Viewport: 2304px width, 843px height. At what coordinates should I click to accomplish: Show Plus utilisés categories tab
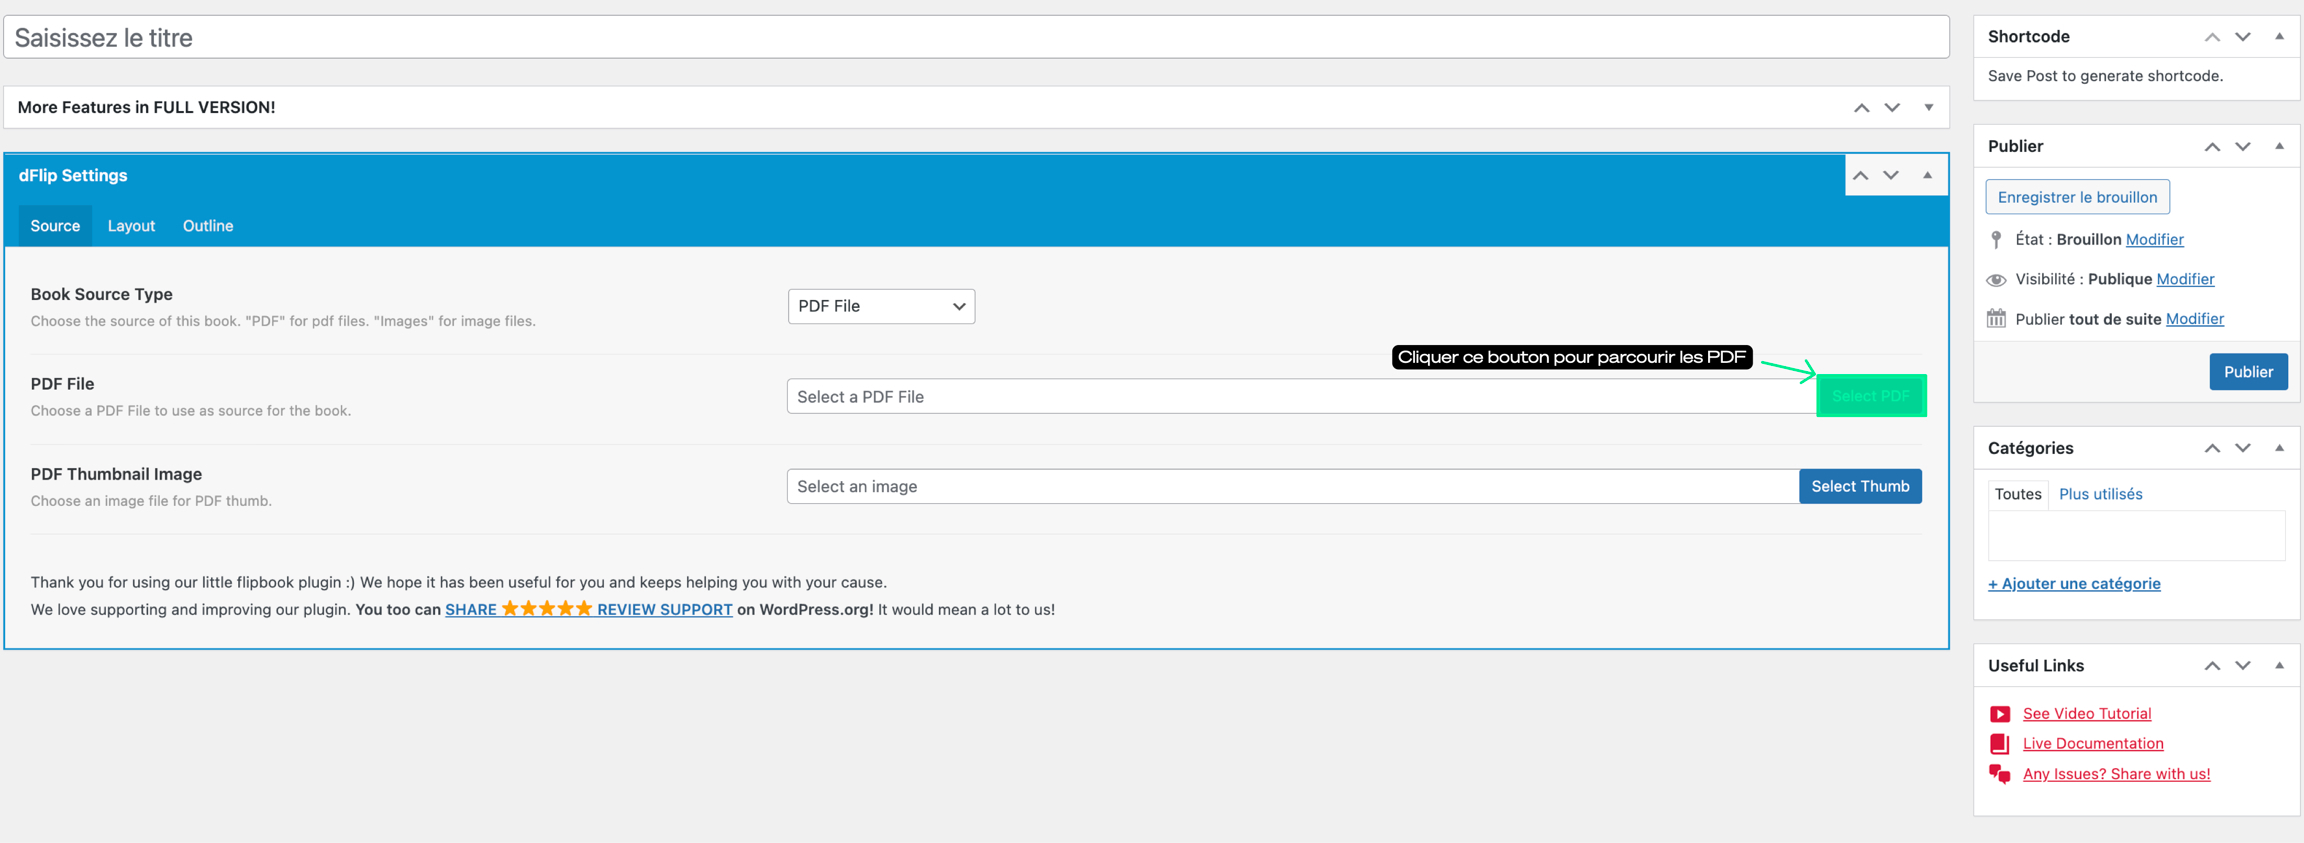(x=2100, y=494)
